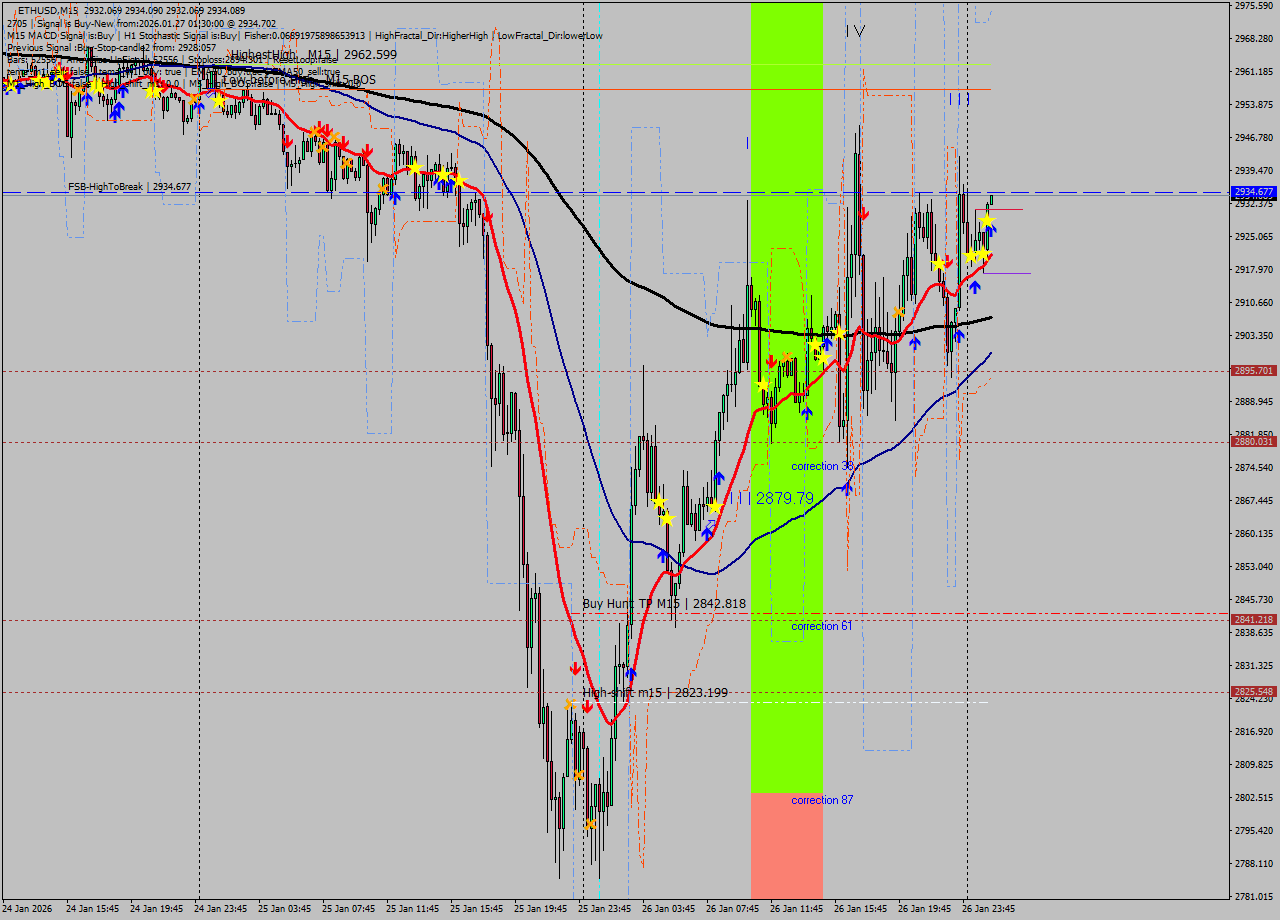The width and height of the screenshot is (1280, 920).
Task: Click the bright green vertical zone
Action: pos(786,300)
